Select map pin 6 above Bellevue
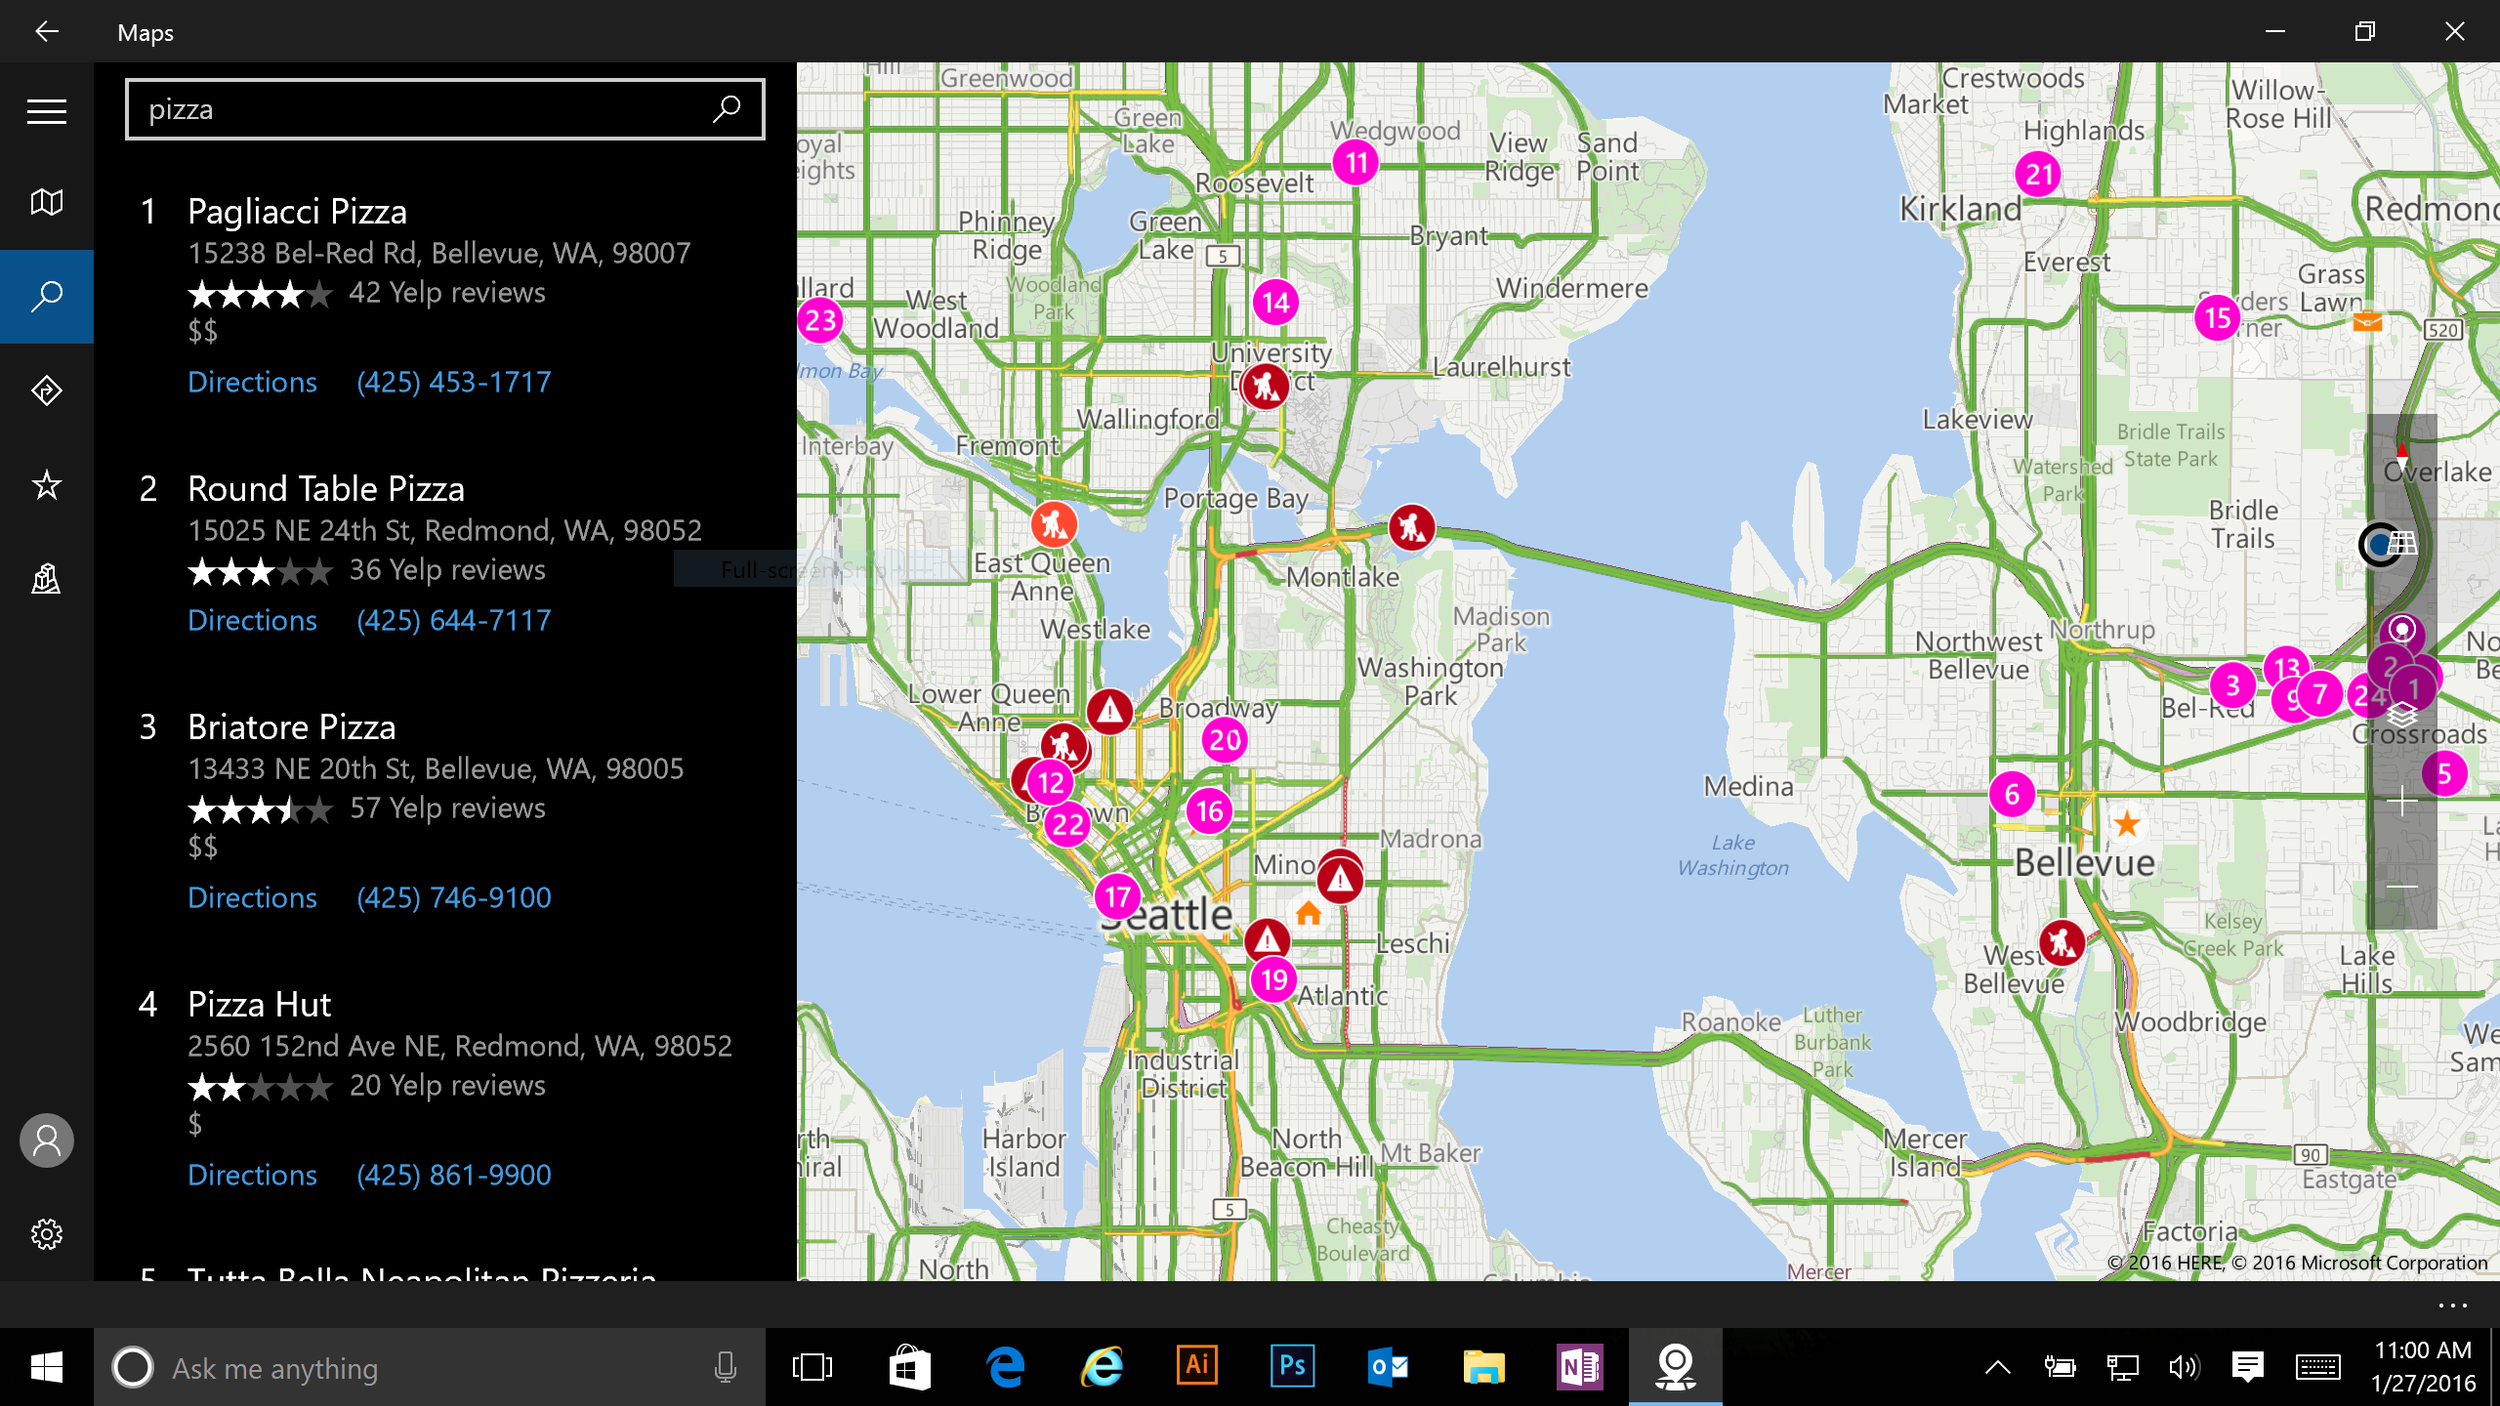Image resolution: width=2500 pixels, height=1406 pixels. [x=2012, y=795]
